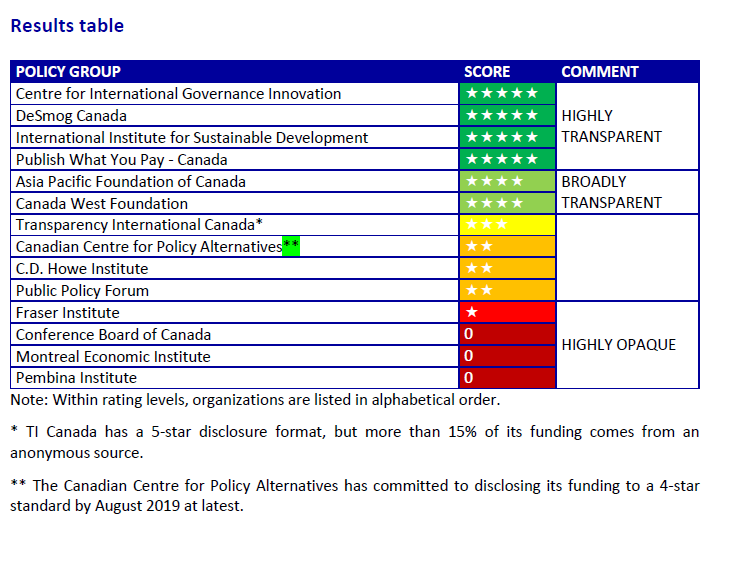Click 'Conference Board of Canada' cell
The image size is (739, 564).
pos(235,335)
